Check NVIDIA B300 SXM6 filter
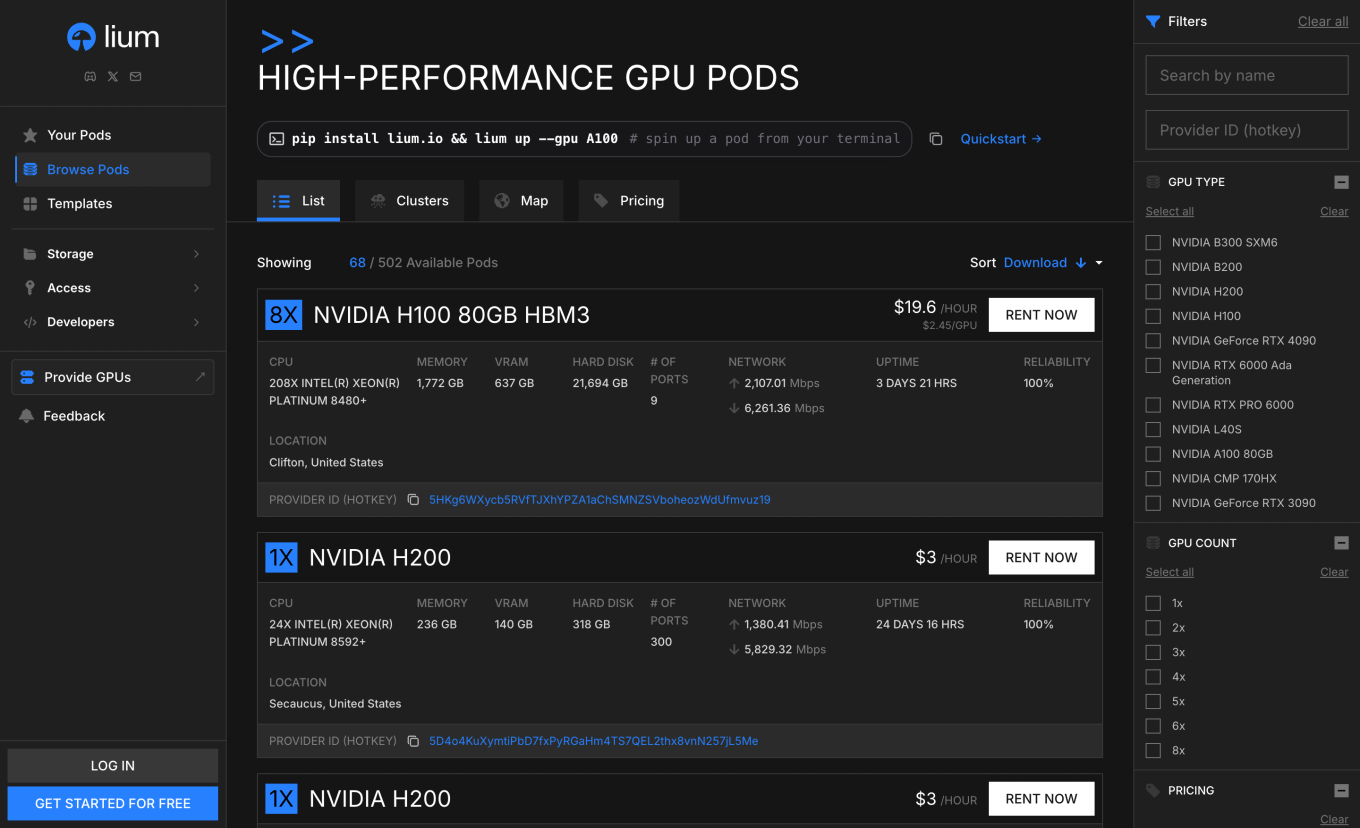The image size is (1360, 828). [x=1153, y=242]
